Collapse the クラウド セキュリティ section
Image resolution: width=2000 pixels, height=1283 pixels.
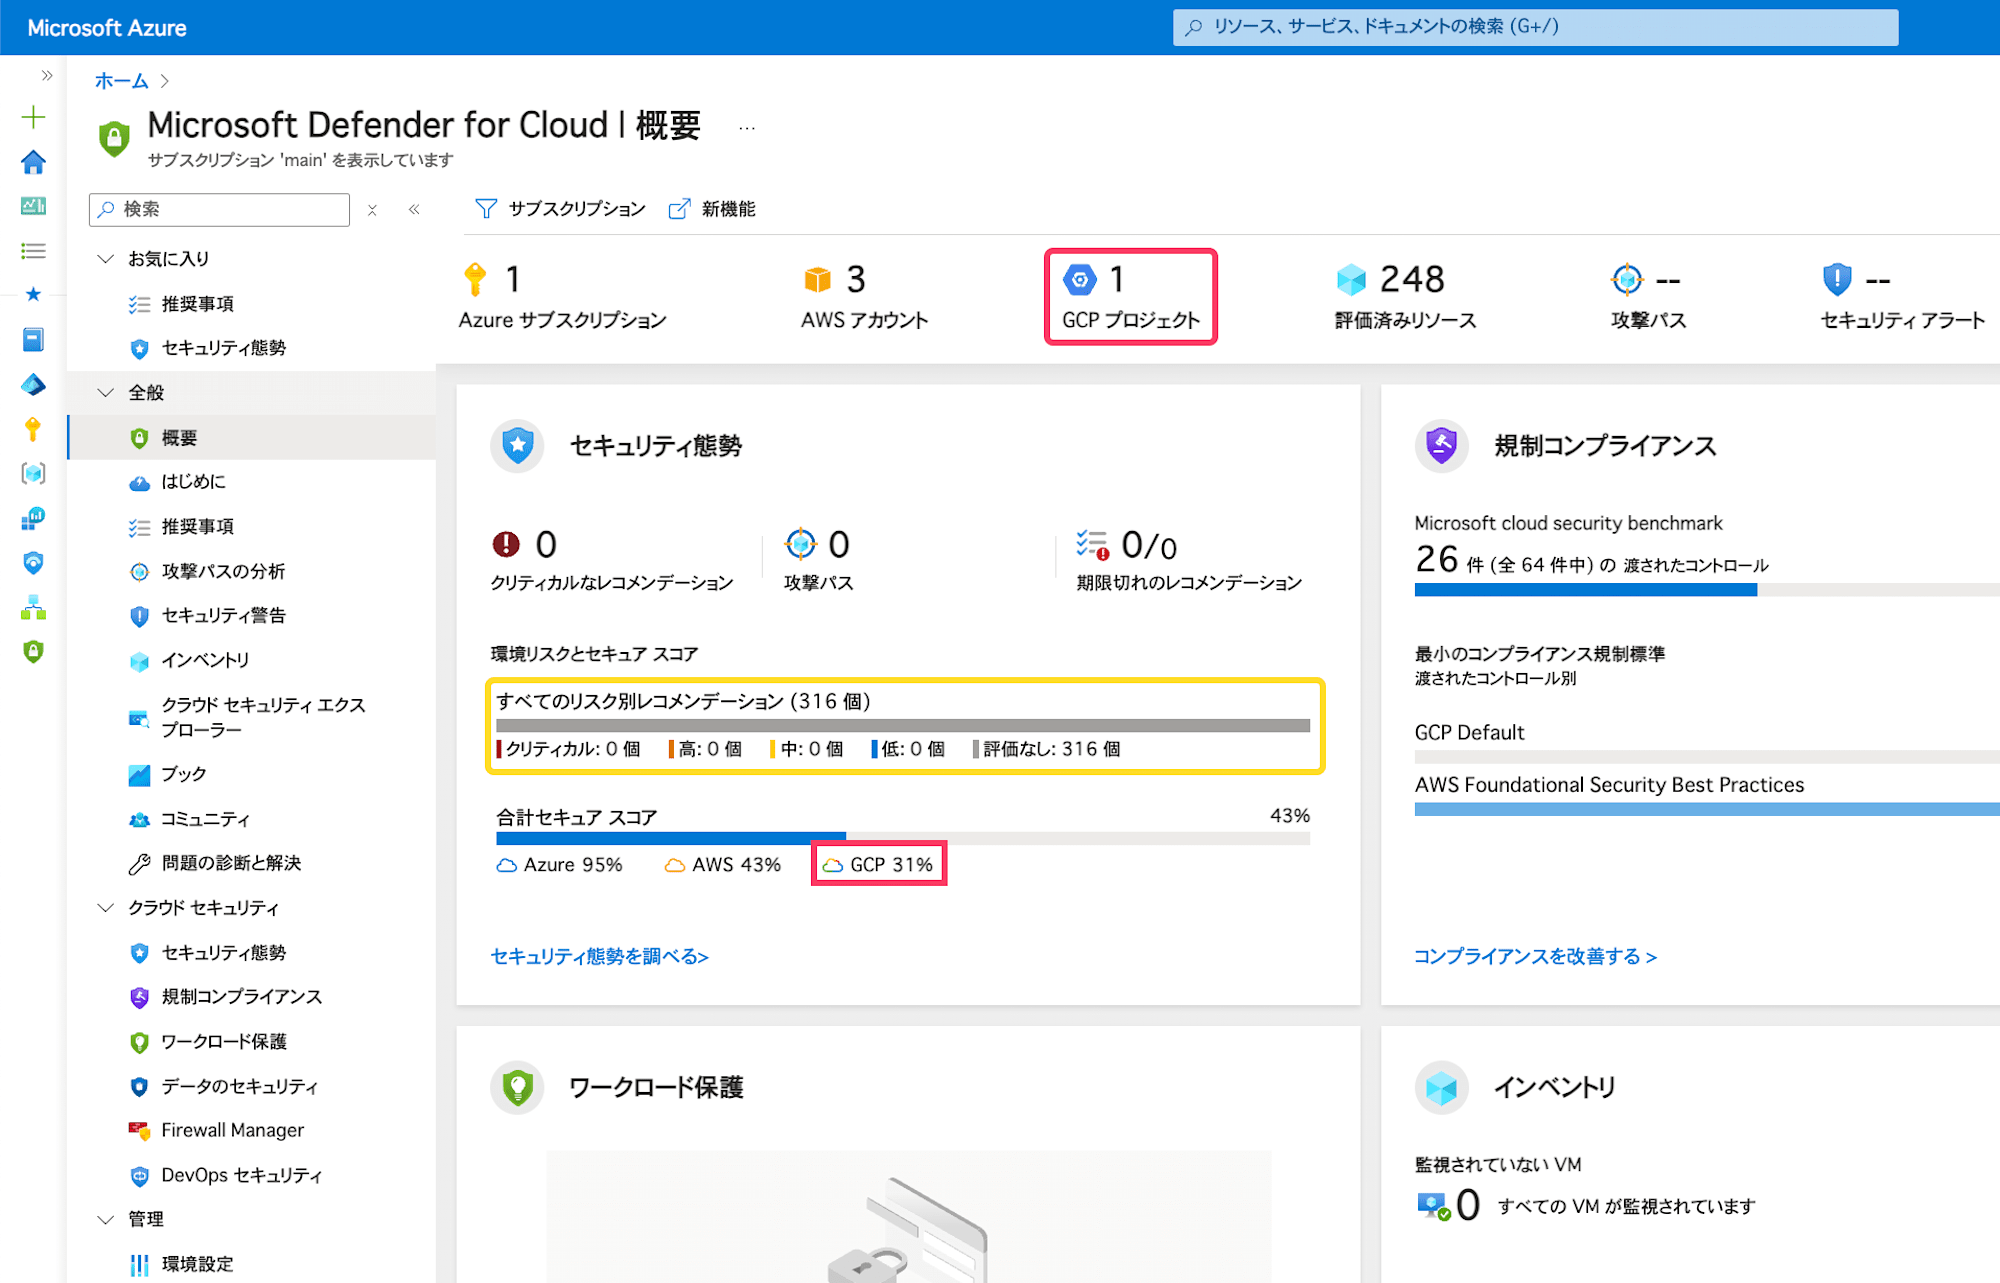pos(105,908)
